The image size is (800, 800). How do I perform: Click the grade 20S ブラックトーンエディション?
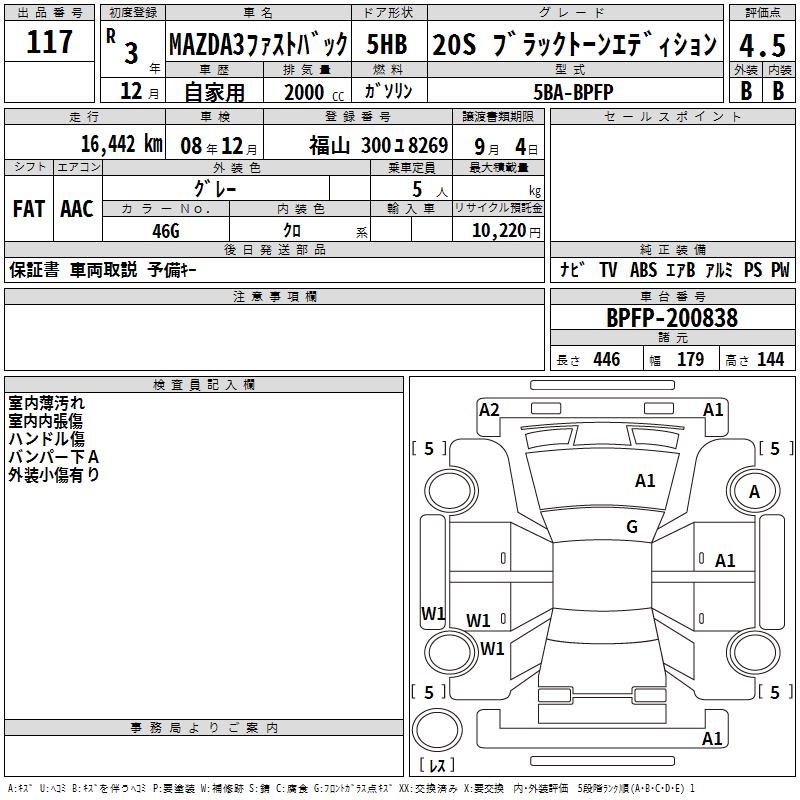pyautogui.click(x=574, y=44)
